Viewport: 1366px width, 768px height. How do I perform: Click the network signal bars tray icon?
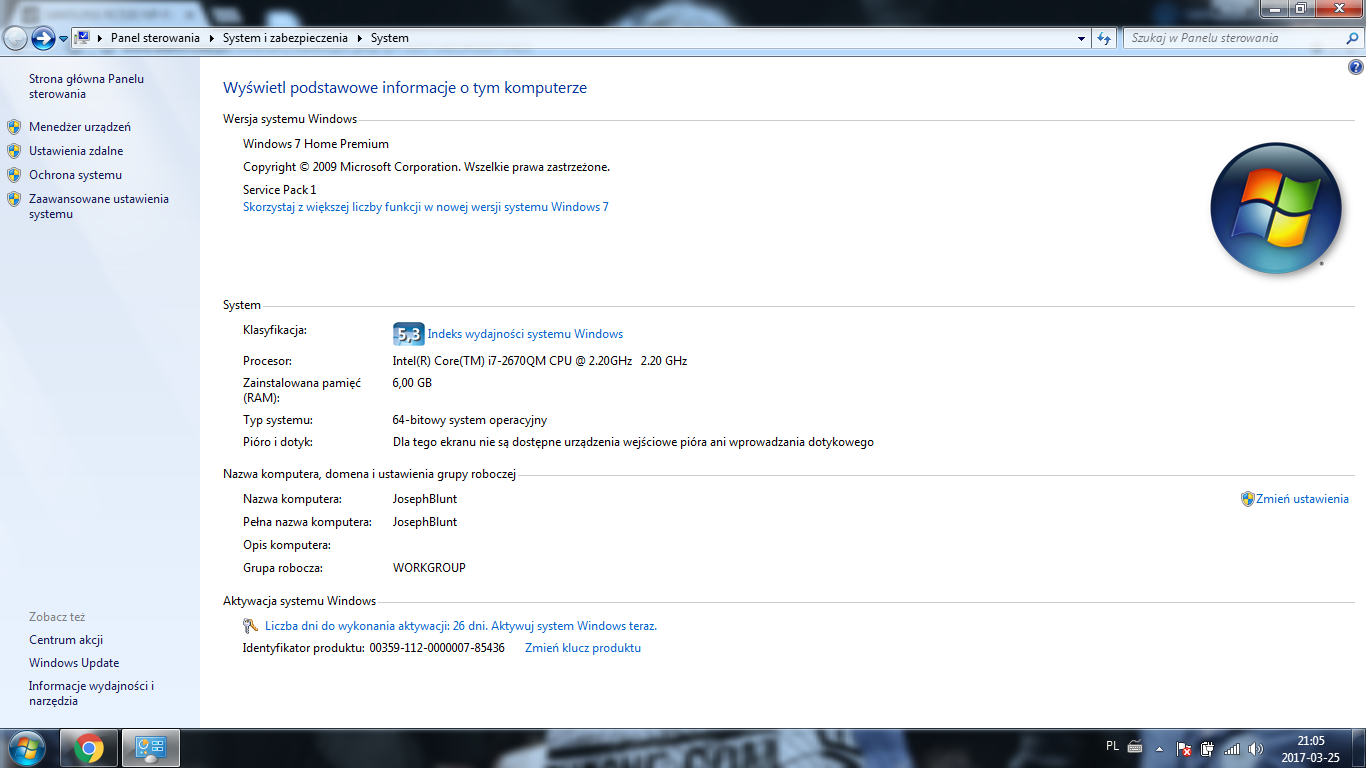[x=1232, y=748]
